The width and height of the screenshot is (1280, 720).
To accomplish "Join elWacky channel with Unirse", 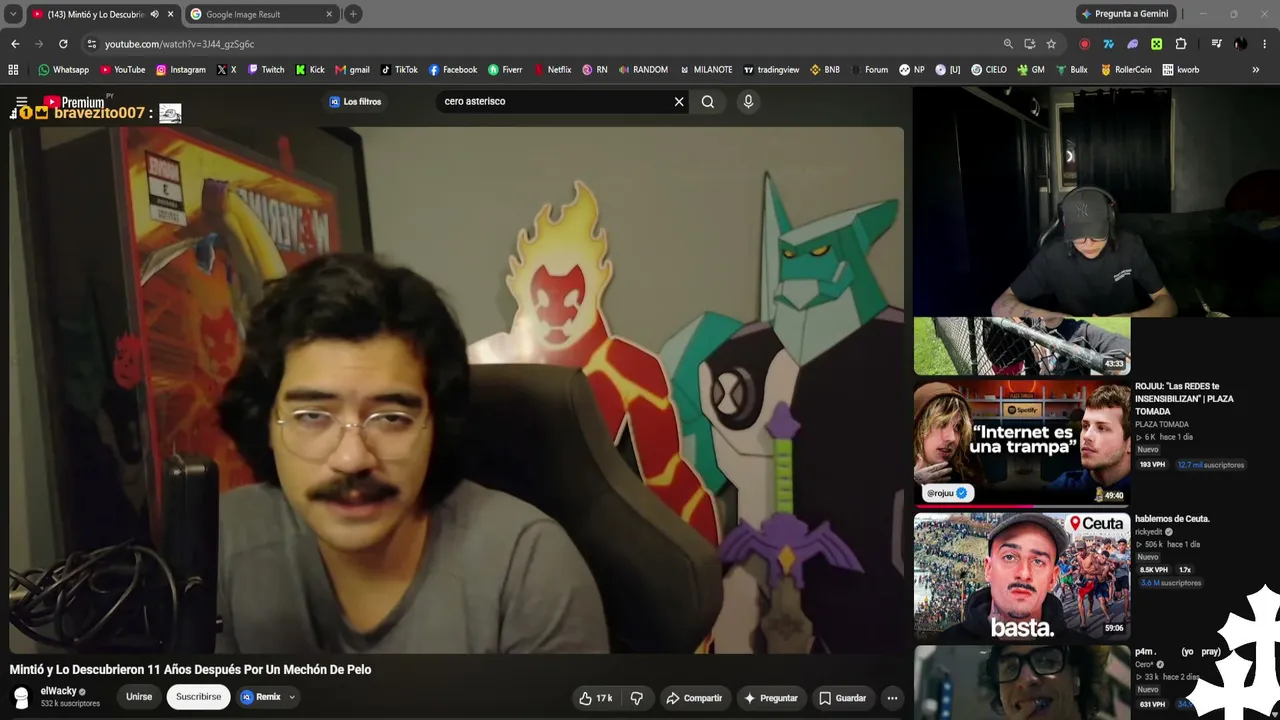I will point(139,697).
